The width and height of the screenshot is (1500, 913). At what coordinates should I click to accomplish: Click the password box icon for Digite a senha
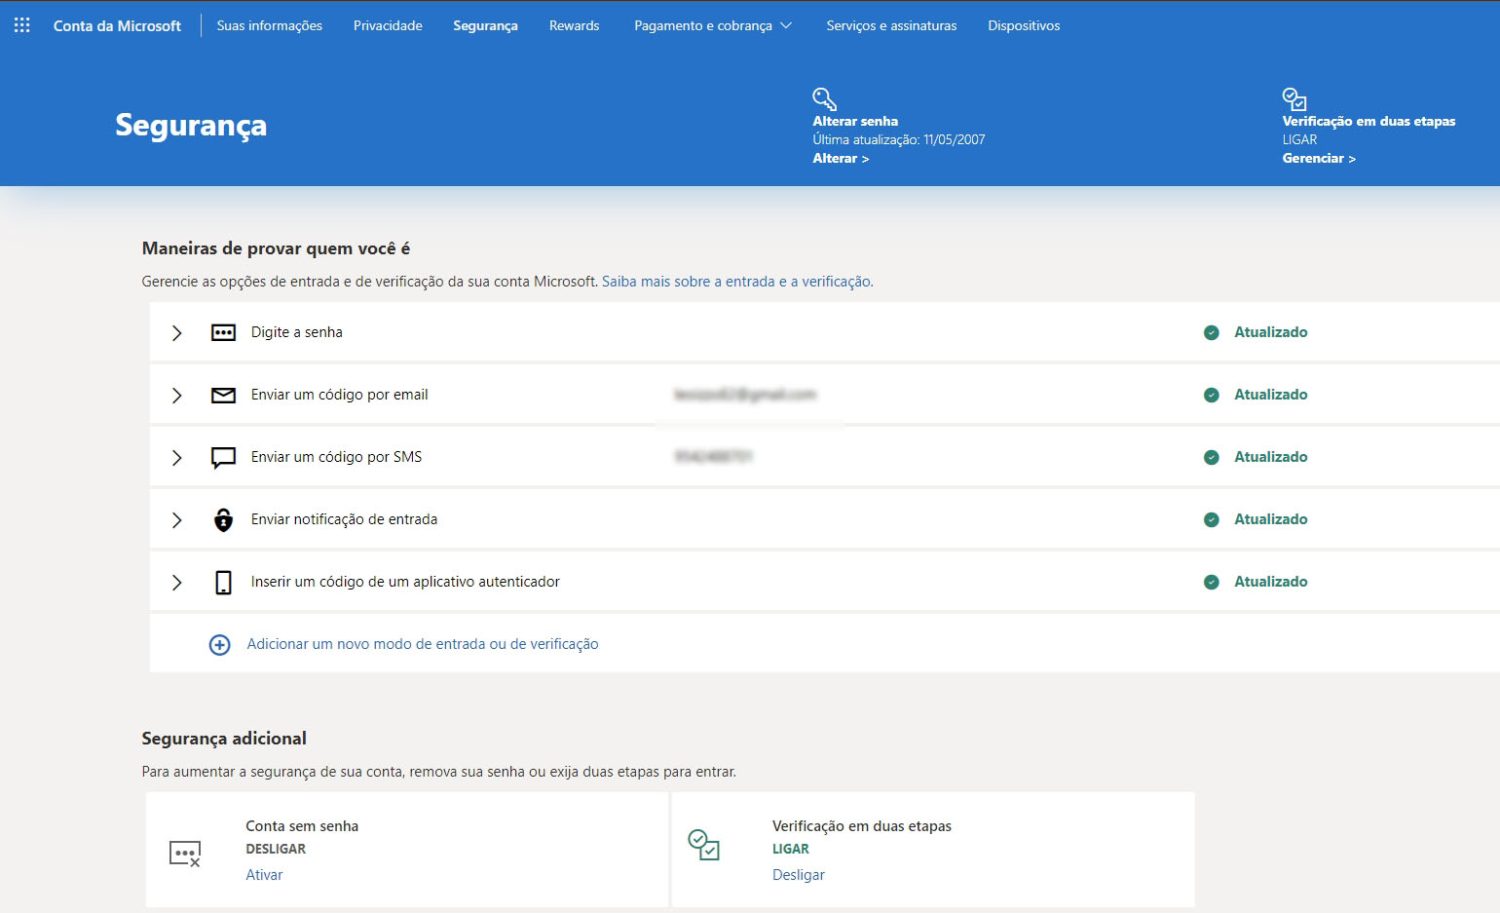223,332
